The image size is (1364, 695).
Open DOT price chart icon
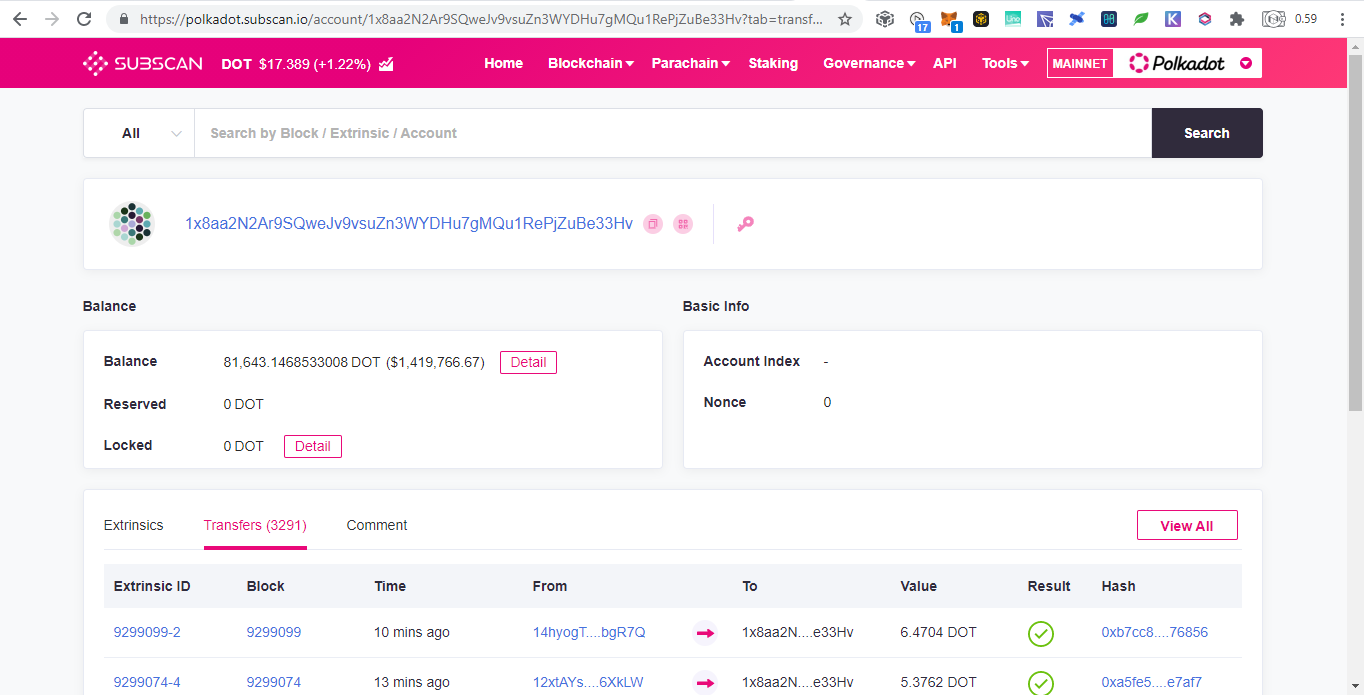(386, 64)
